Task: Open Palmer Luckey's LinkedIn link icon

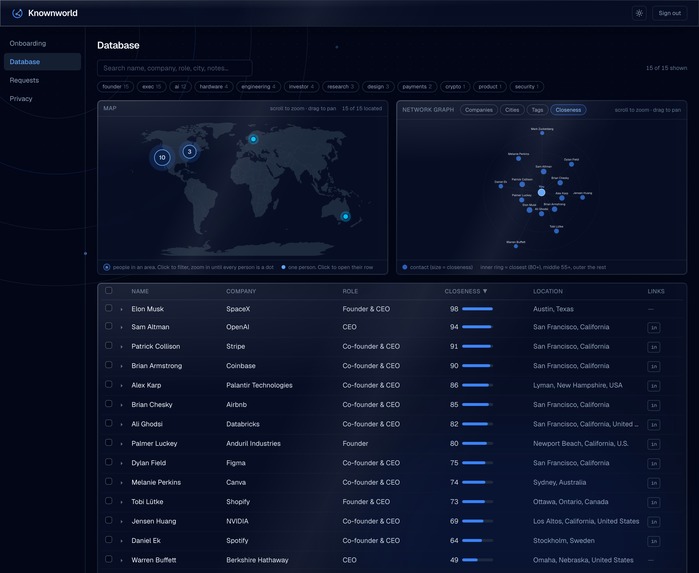Action: 654,444
